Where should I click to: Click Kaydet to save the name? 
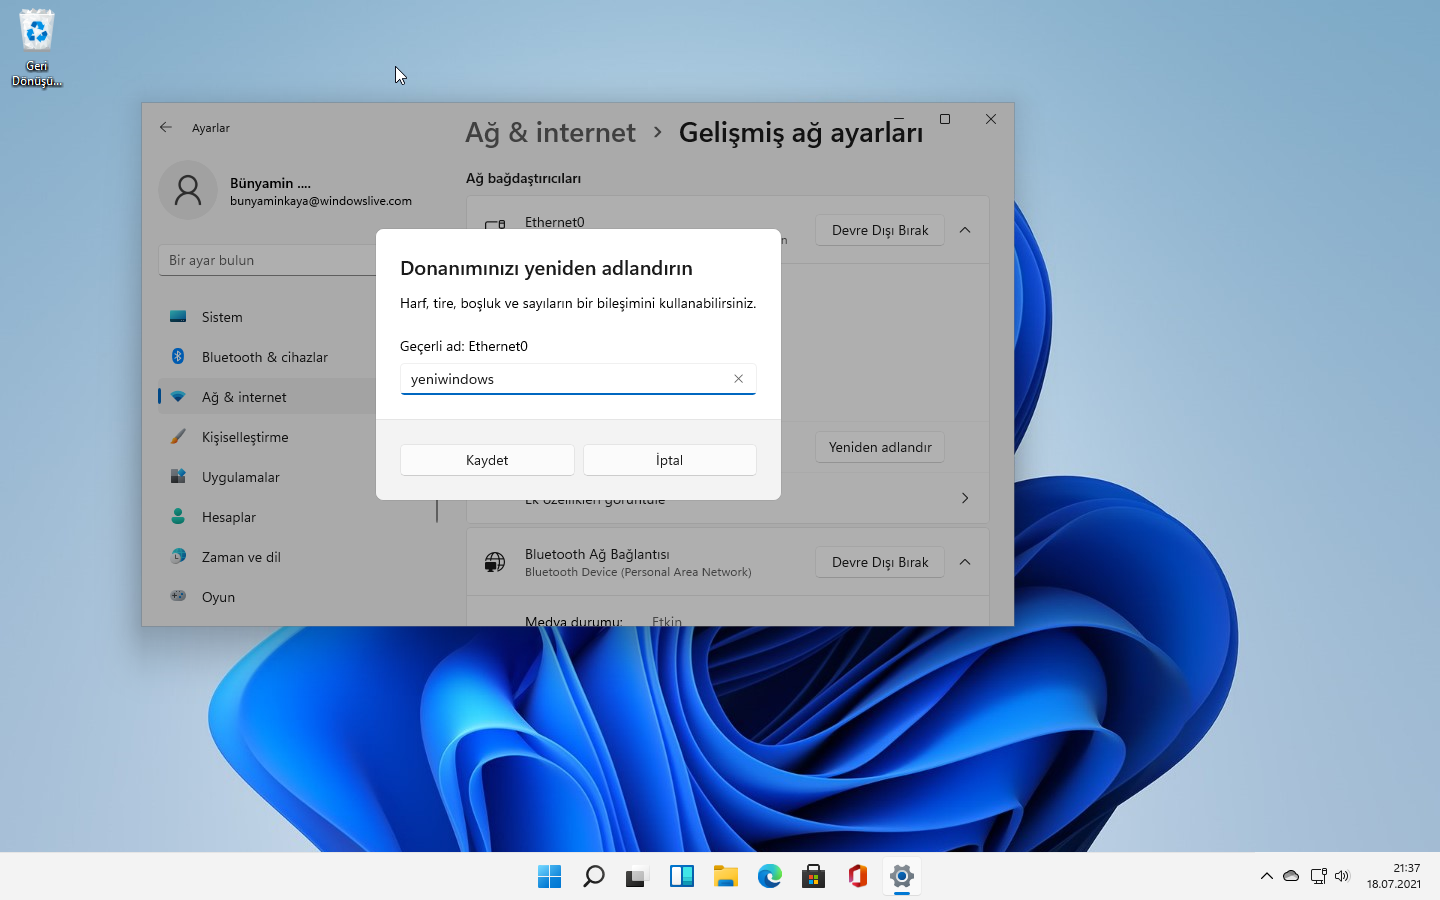pos(487,460)
